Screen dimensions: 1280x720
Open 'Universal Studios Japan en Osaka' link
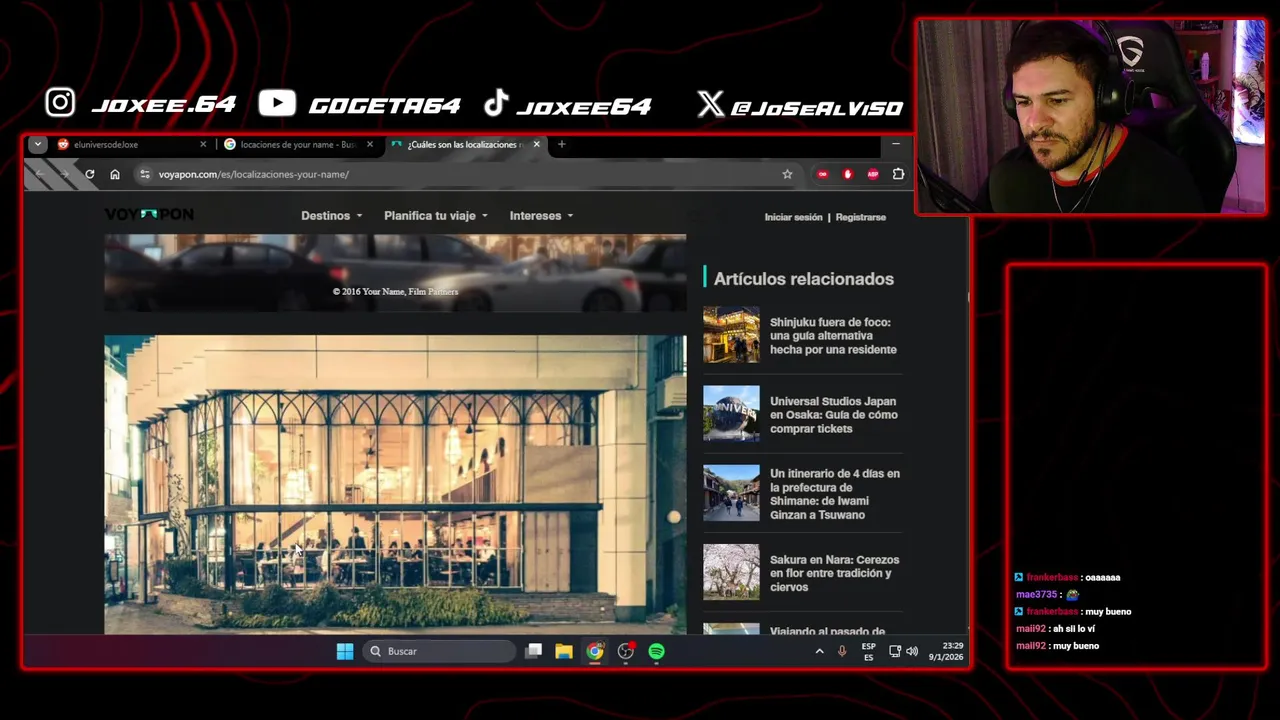pos(834,415)
